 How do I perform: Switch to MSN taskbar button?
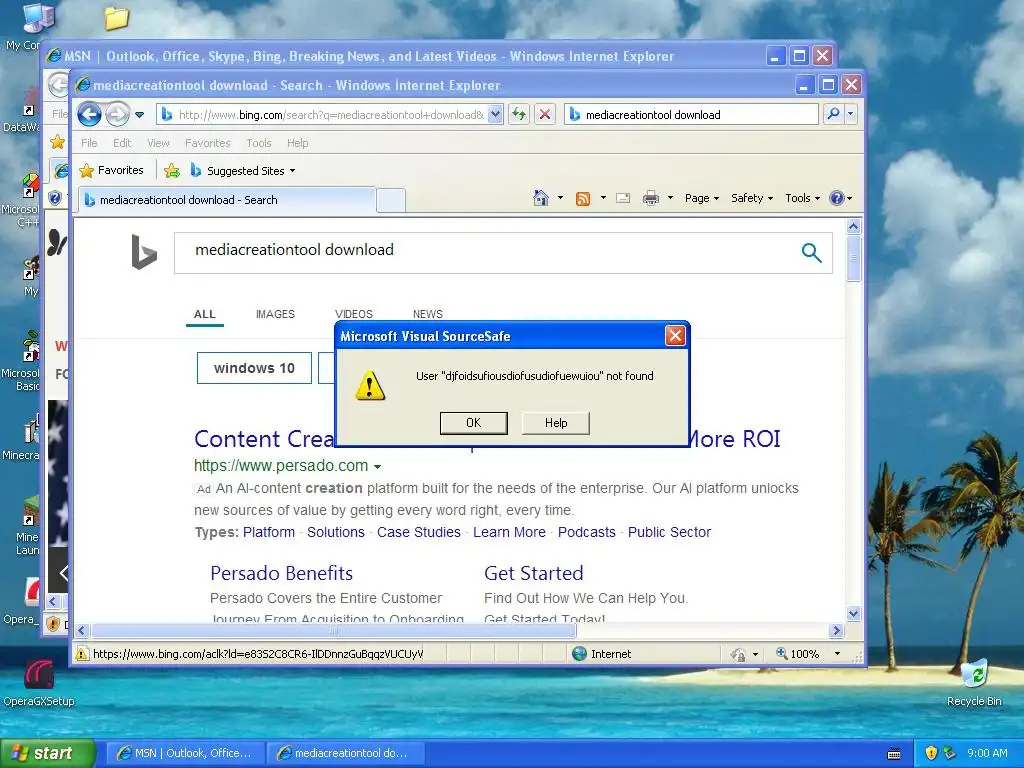click(x=185, y=753)
